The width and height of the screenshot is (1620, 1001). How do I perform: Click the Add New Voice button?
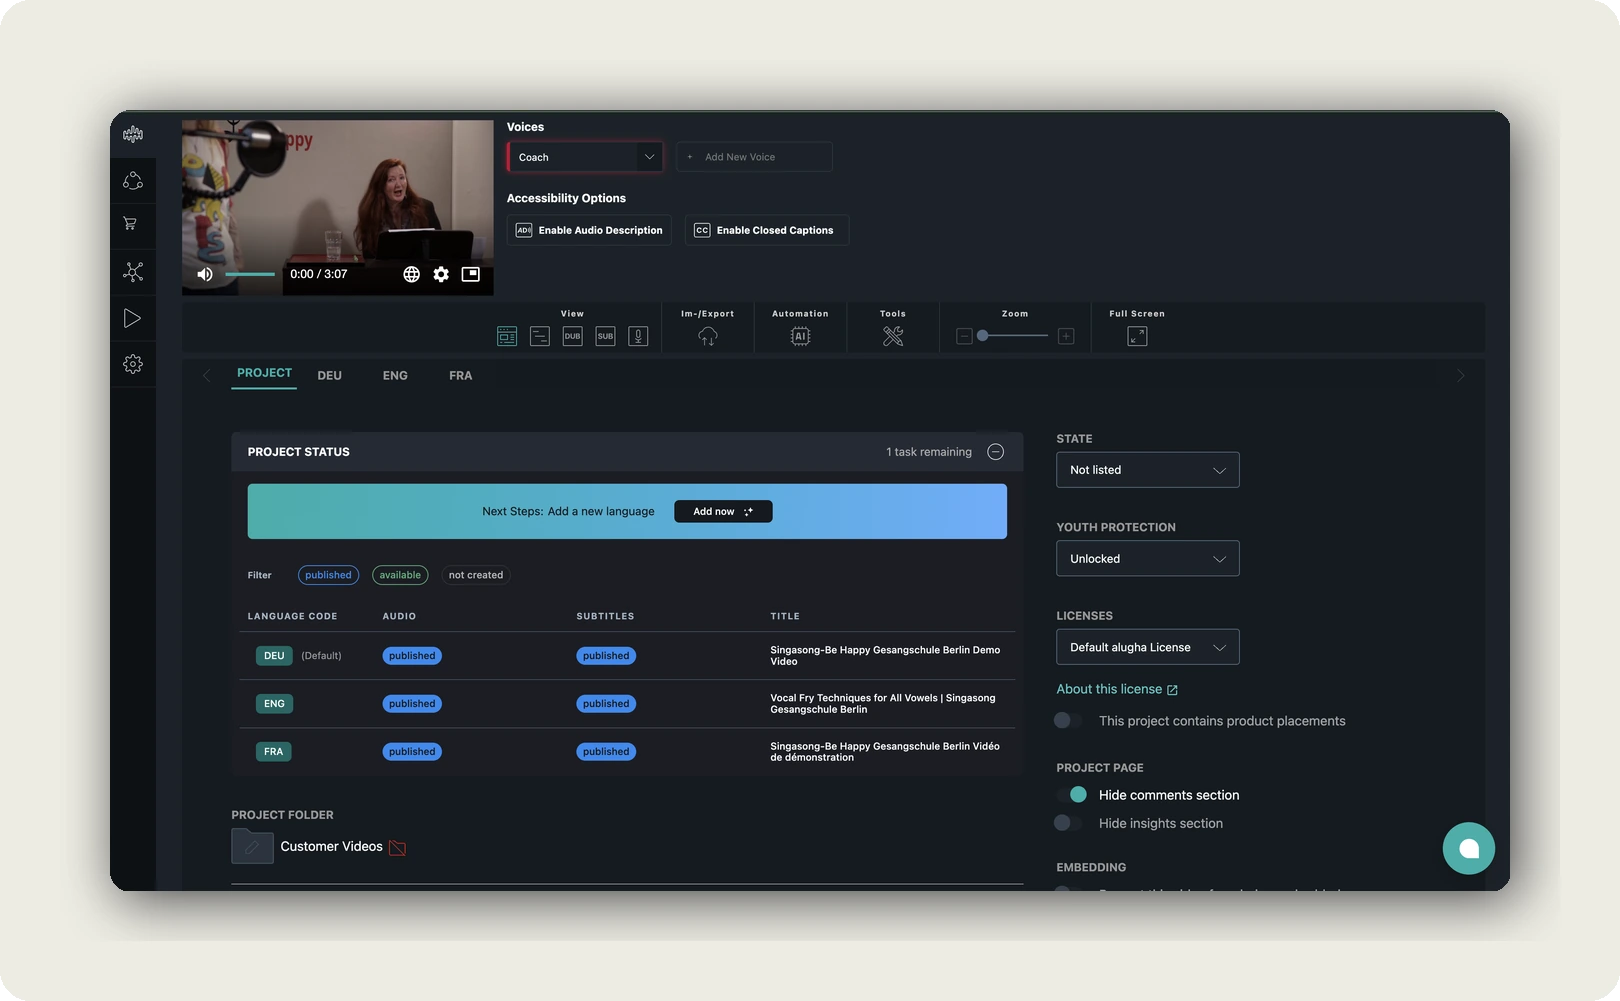(x=755, y=157)
